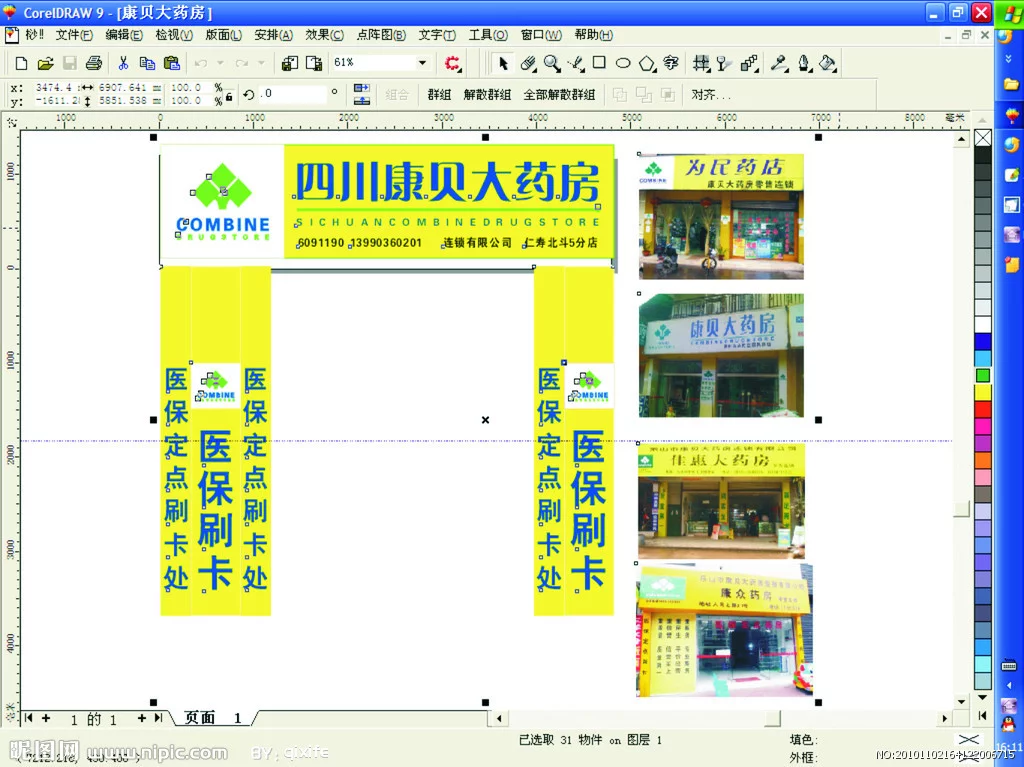Open the 效果(C) menu
1024x767 pixels.
tap(325, 35)
